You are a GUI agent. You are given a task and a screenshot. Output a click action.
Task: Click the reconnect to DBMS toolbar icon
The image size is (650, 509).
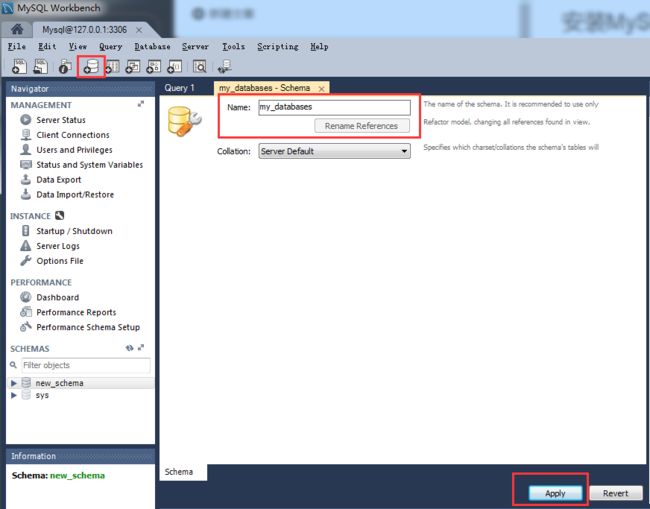(x=225, y=66)
